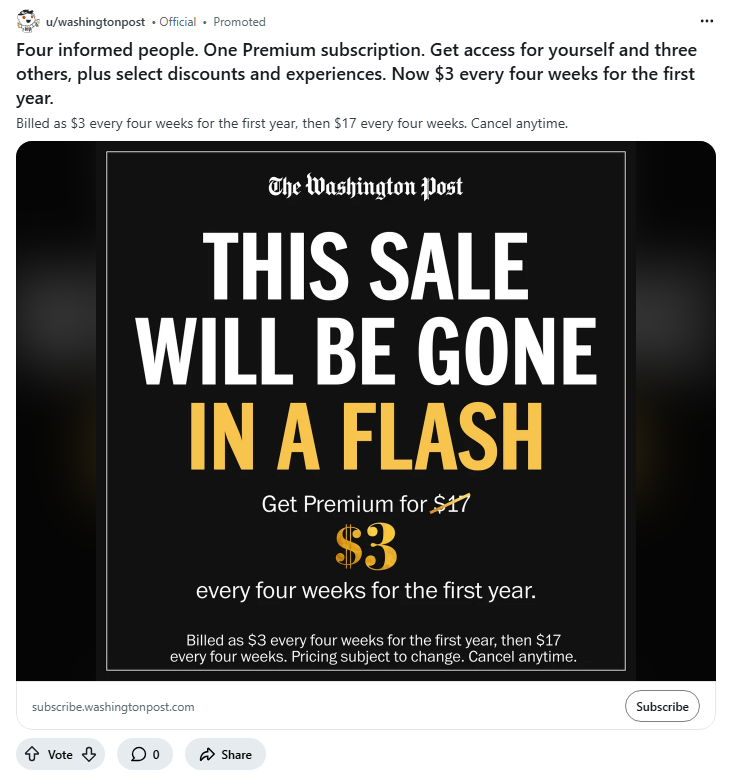This screenshot has height=773, width=732.
Task: Click the 'Four informed people' post title
Action: coord(357,74)
